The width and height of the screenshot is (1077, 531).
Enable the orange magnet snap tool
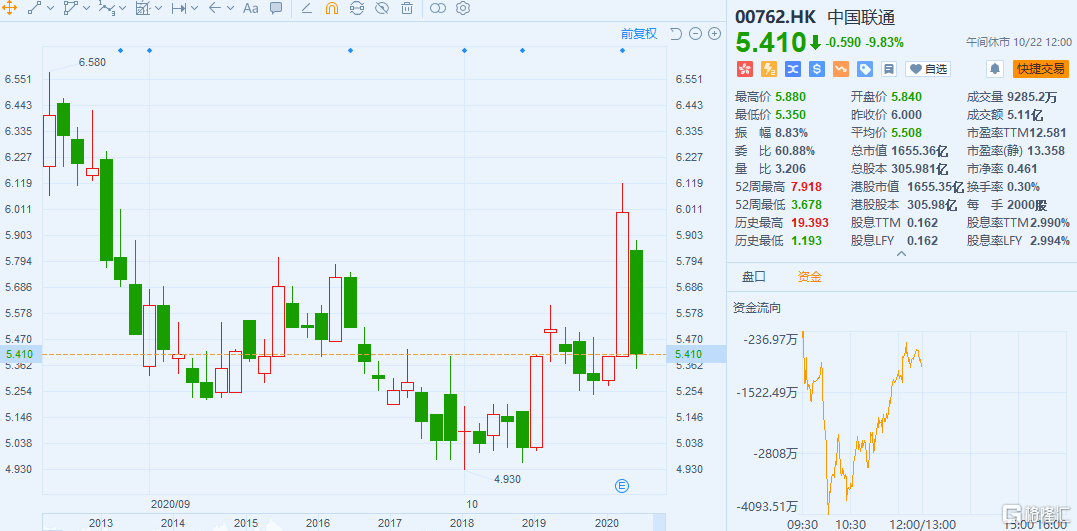[333, 8]
